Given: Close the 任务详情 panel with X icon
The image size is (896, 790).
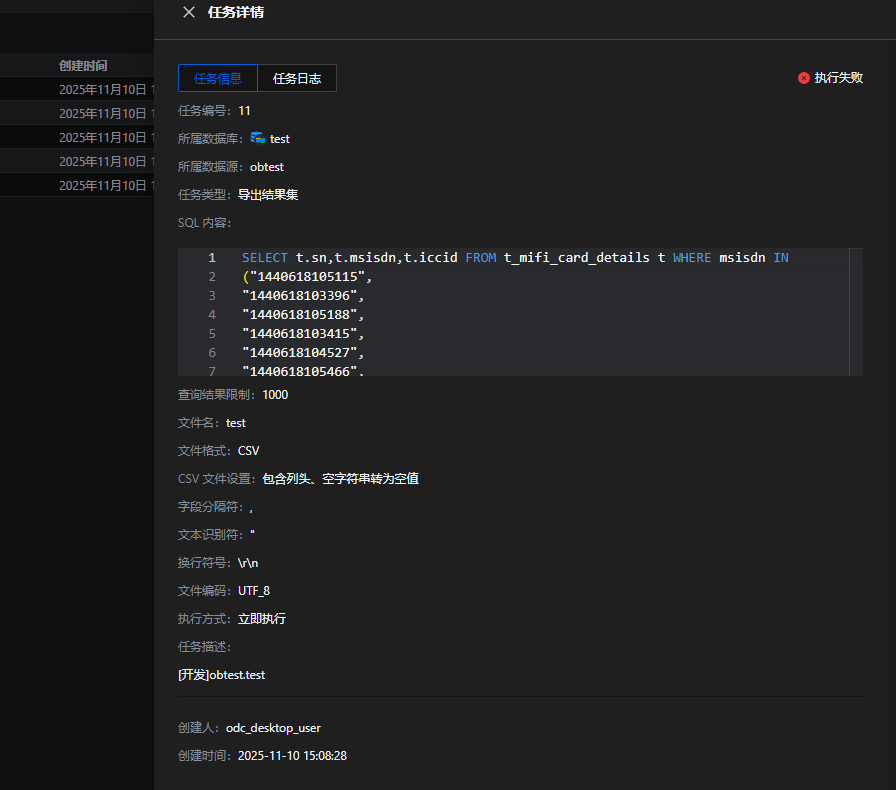Looking at the screenshot, I should pyautogui.click(x=188, y=12).
